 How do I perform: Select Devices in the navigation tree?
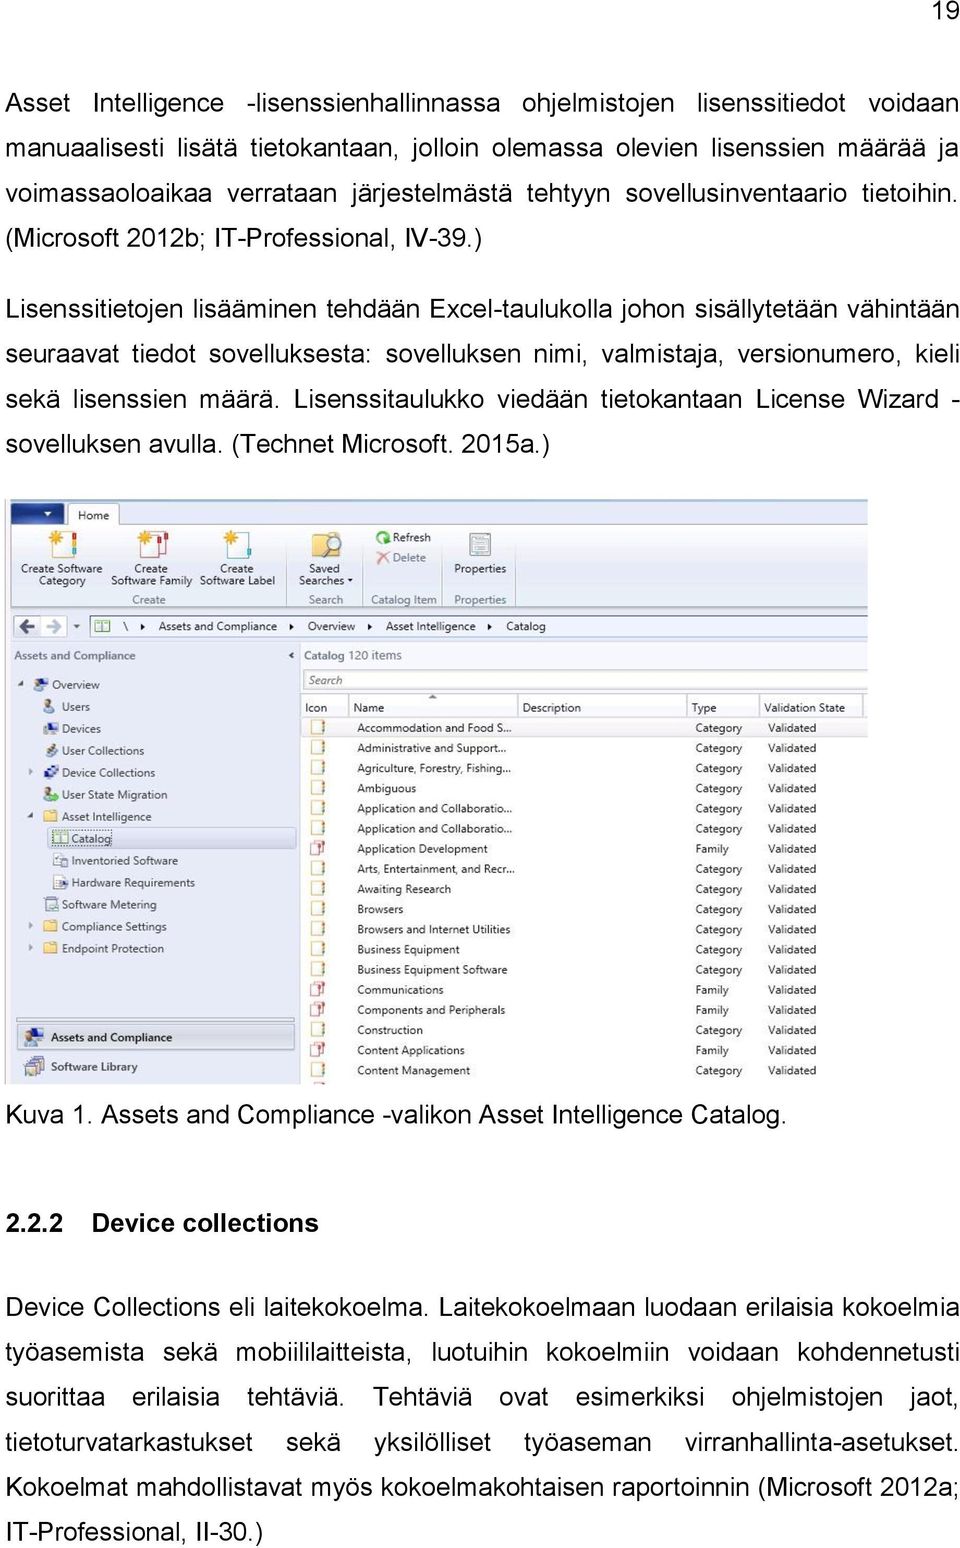pyautogui.click(x=81, y=729)
